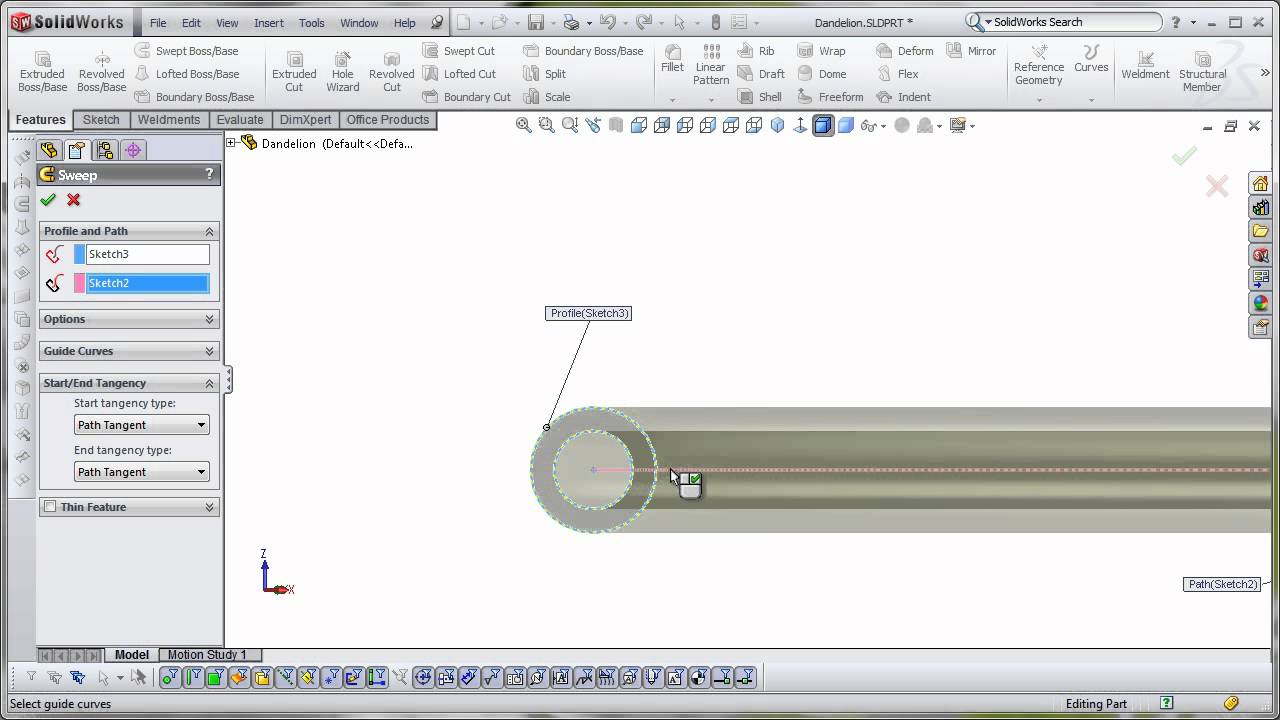Viewport: 1280px width, 720px height.
Task: Open Reference Geometry tool
Action: tap(1039, 66)
